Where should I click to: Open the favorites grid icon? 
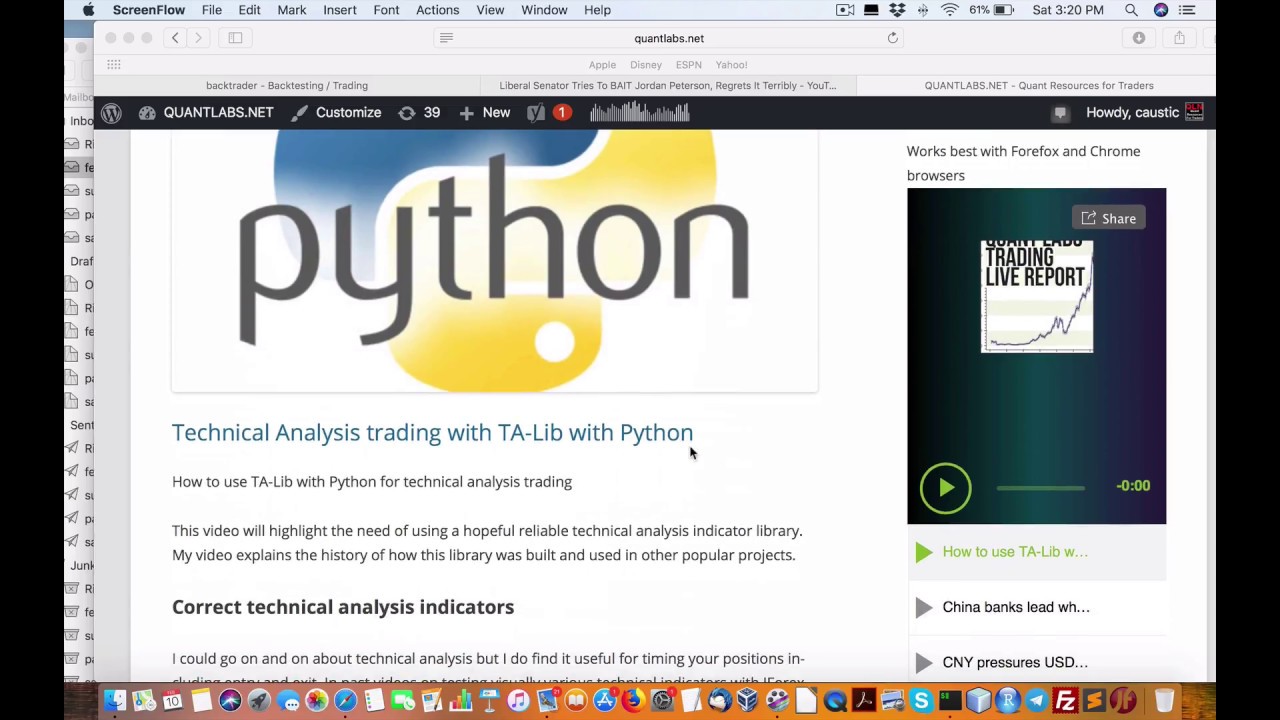tap(114, 65)
